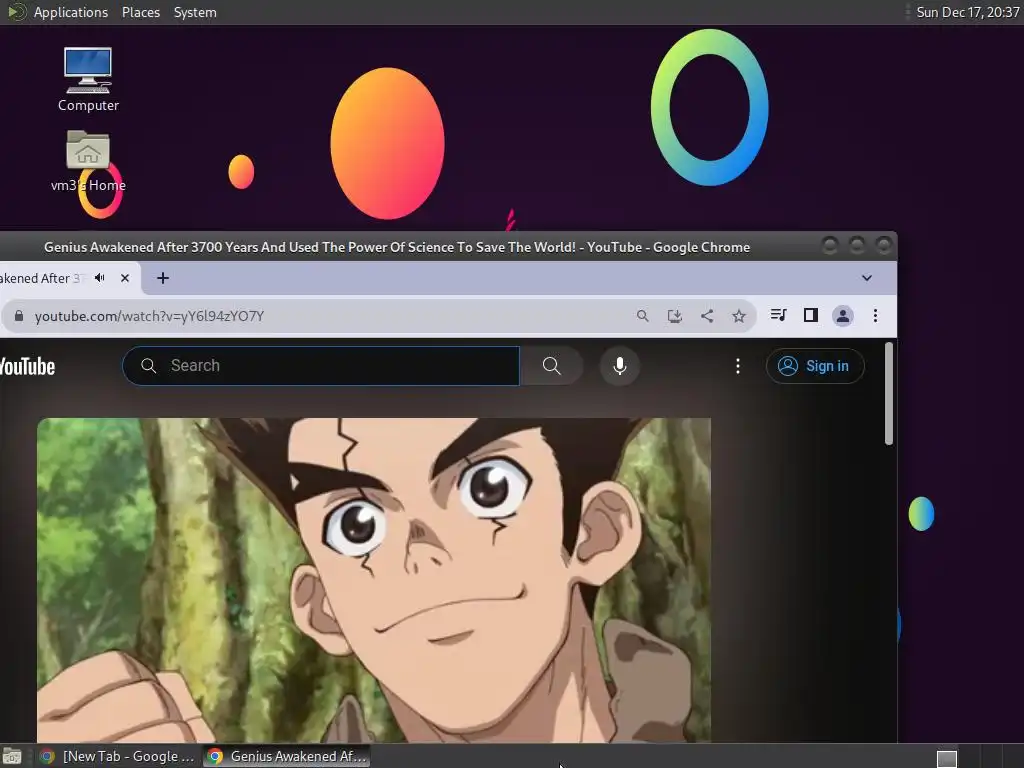
Task: Open the Places menu
Action: [140, 12]
